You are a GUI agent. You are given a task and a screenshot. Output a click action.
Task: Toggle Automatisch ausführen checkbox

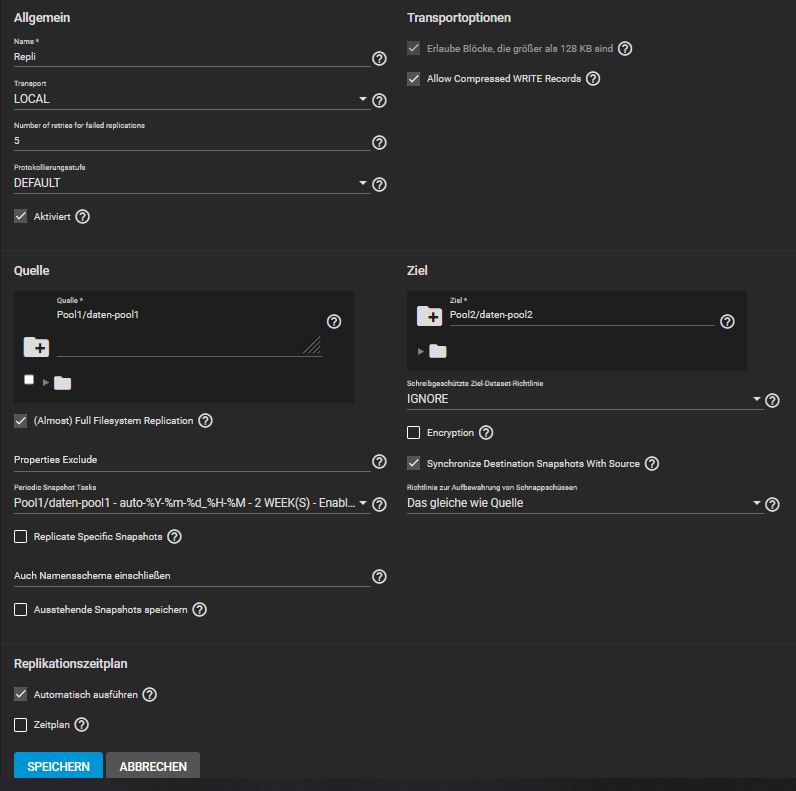pyautogui.click(x=20, y=694)
